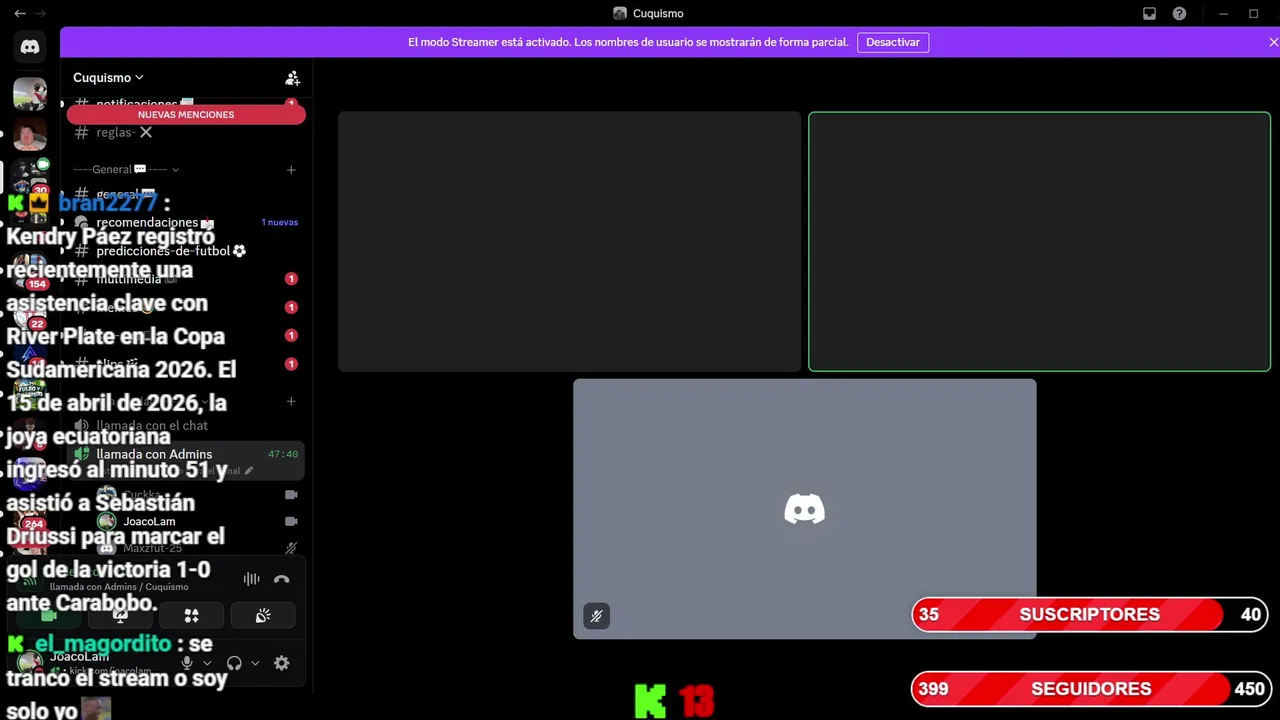Focus the gray Discord logo video tile
This screenshot has width=1280, height=720.
click(x=805, y=508)
